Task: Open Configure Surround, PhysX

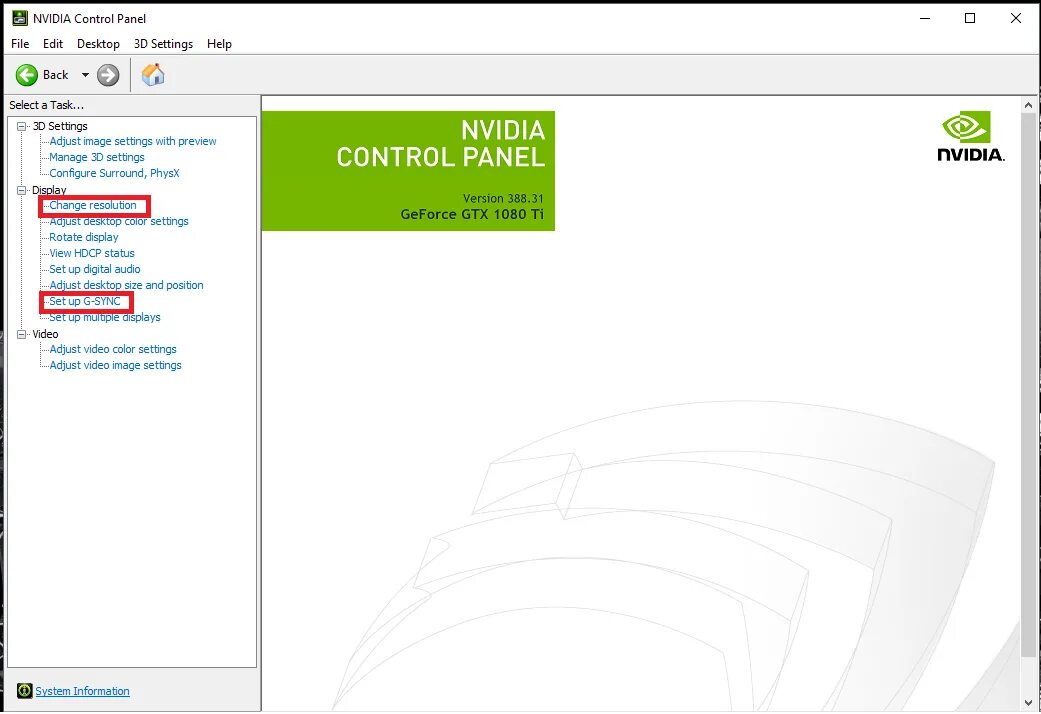Action: point(114,173)
